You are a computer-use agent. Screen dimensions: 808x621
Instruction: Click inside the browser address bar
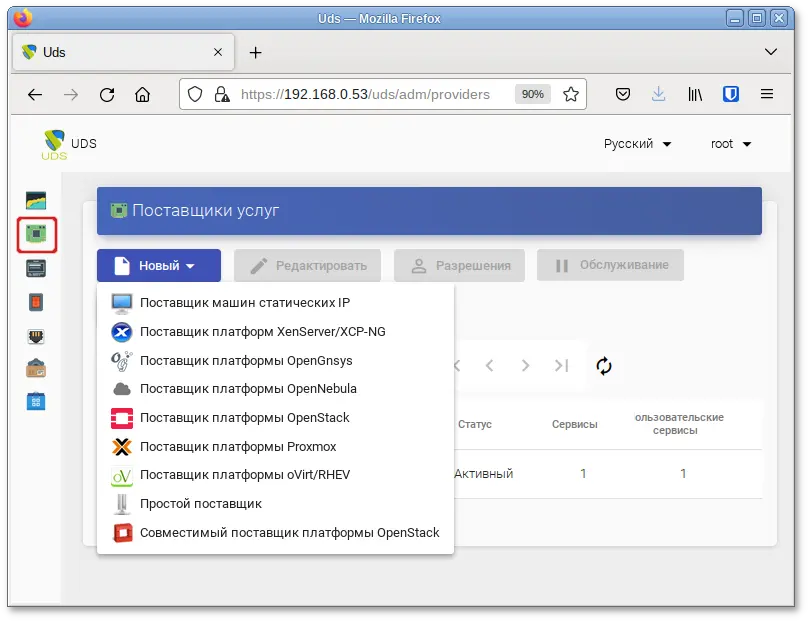pyautogui.click(x=380, y=94)
